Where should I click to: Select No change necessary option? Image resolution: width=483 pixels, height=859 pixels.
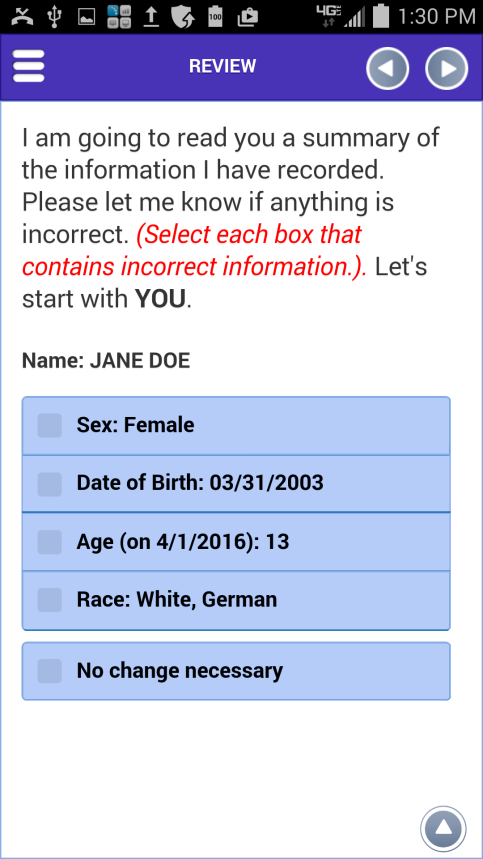pos(236,671)
